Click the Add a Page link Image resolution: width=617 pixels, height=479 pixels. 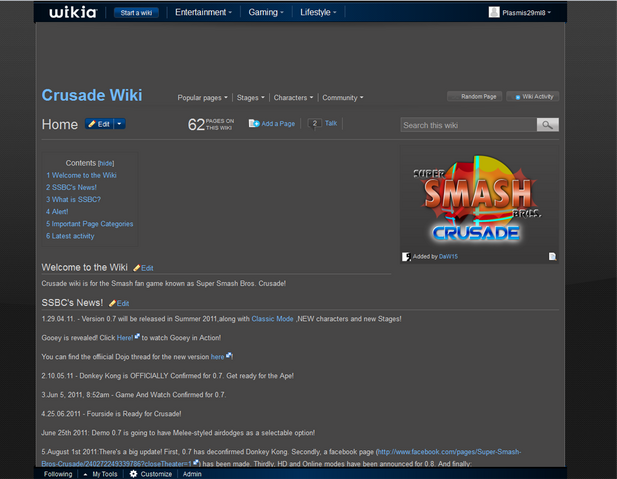click(x=278, y=124)
